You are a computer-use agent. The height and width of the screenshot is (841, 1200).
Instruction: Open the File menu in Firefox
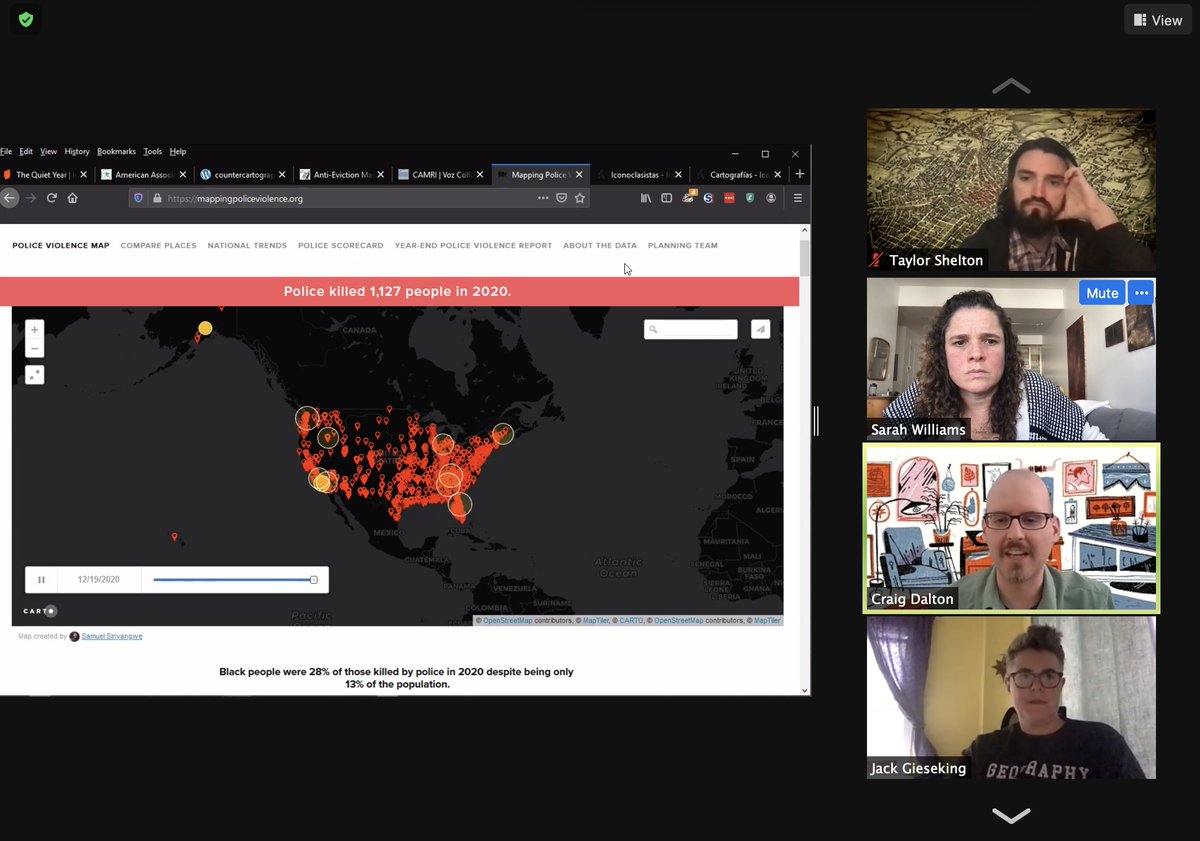coord(6,152)
